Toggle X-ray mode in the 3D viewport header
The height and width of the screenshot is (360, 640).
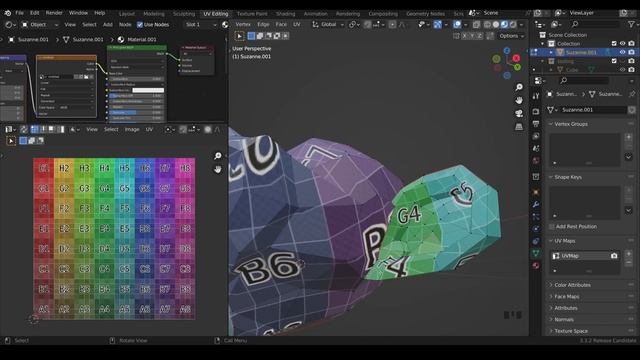click(x=476, y=24)
